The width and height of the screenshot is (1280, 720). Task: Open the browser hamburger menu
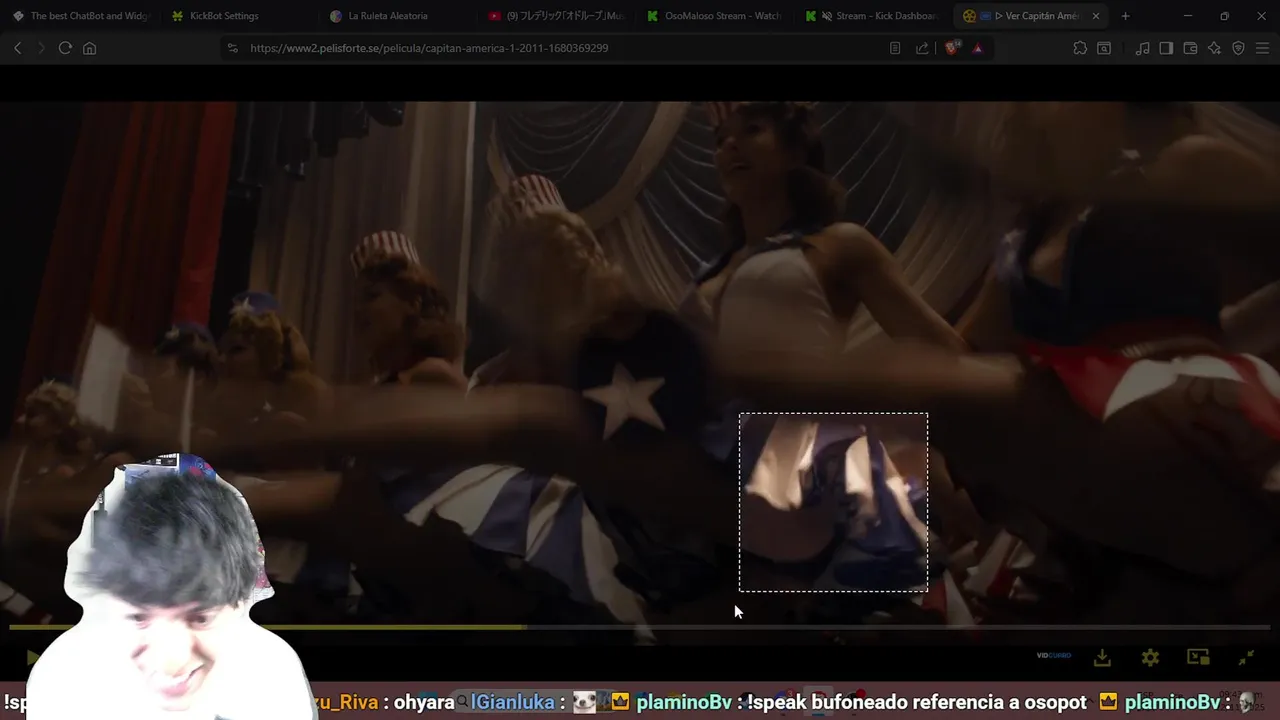click(1262, 48)
